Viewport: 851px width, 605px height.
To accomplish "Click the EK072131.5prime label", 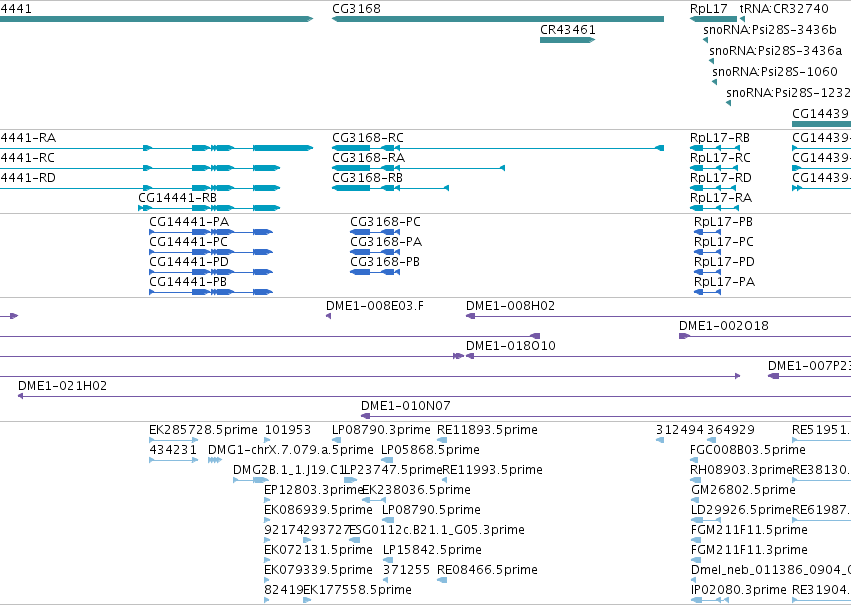I will [x=319, y=550].
